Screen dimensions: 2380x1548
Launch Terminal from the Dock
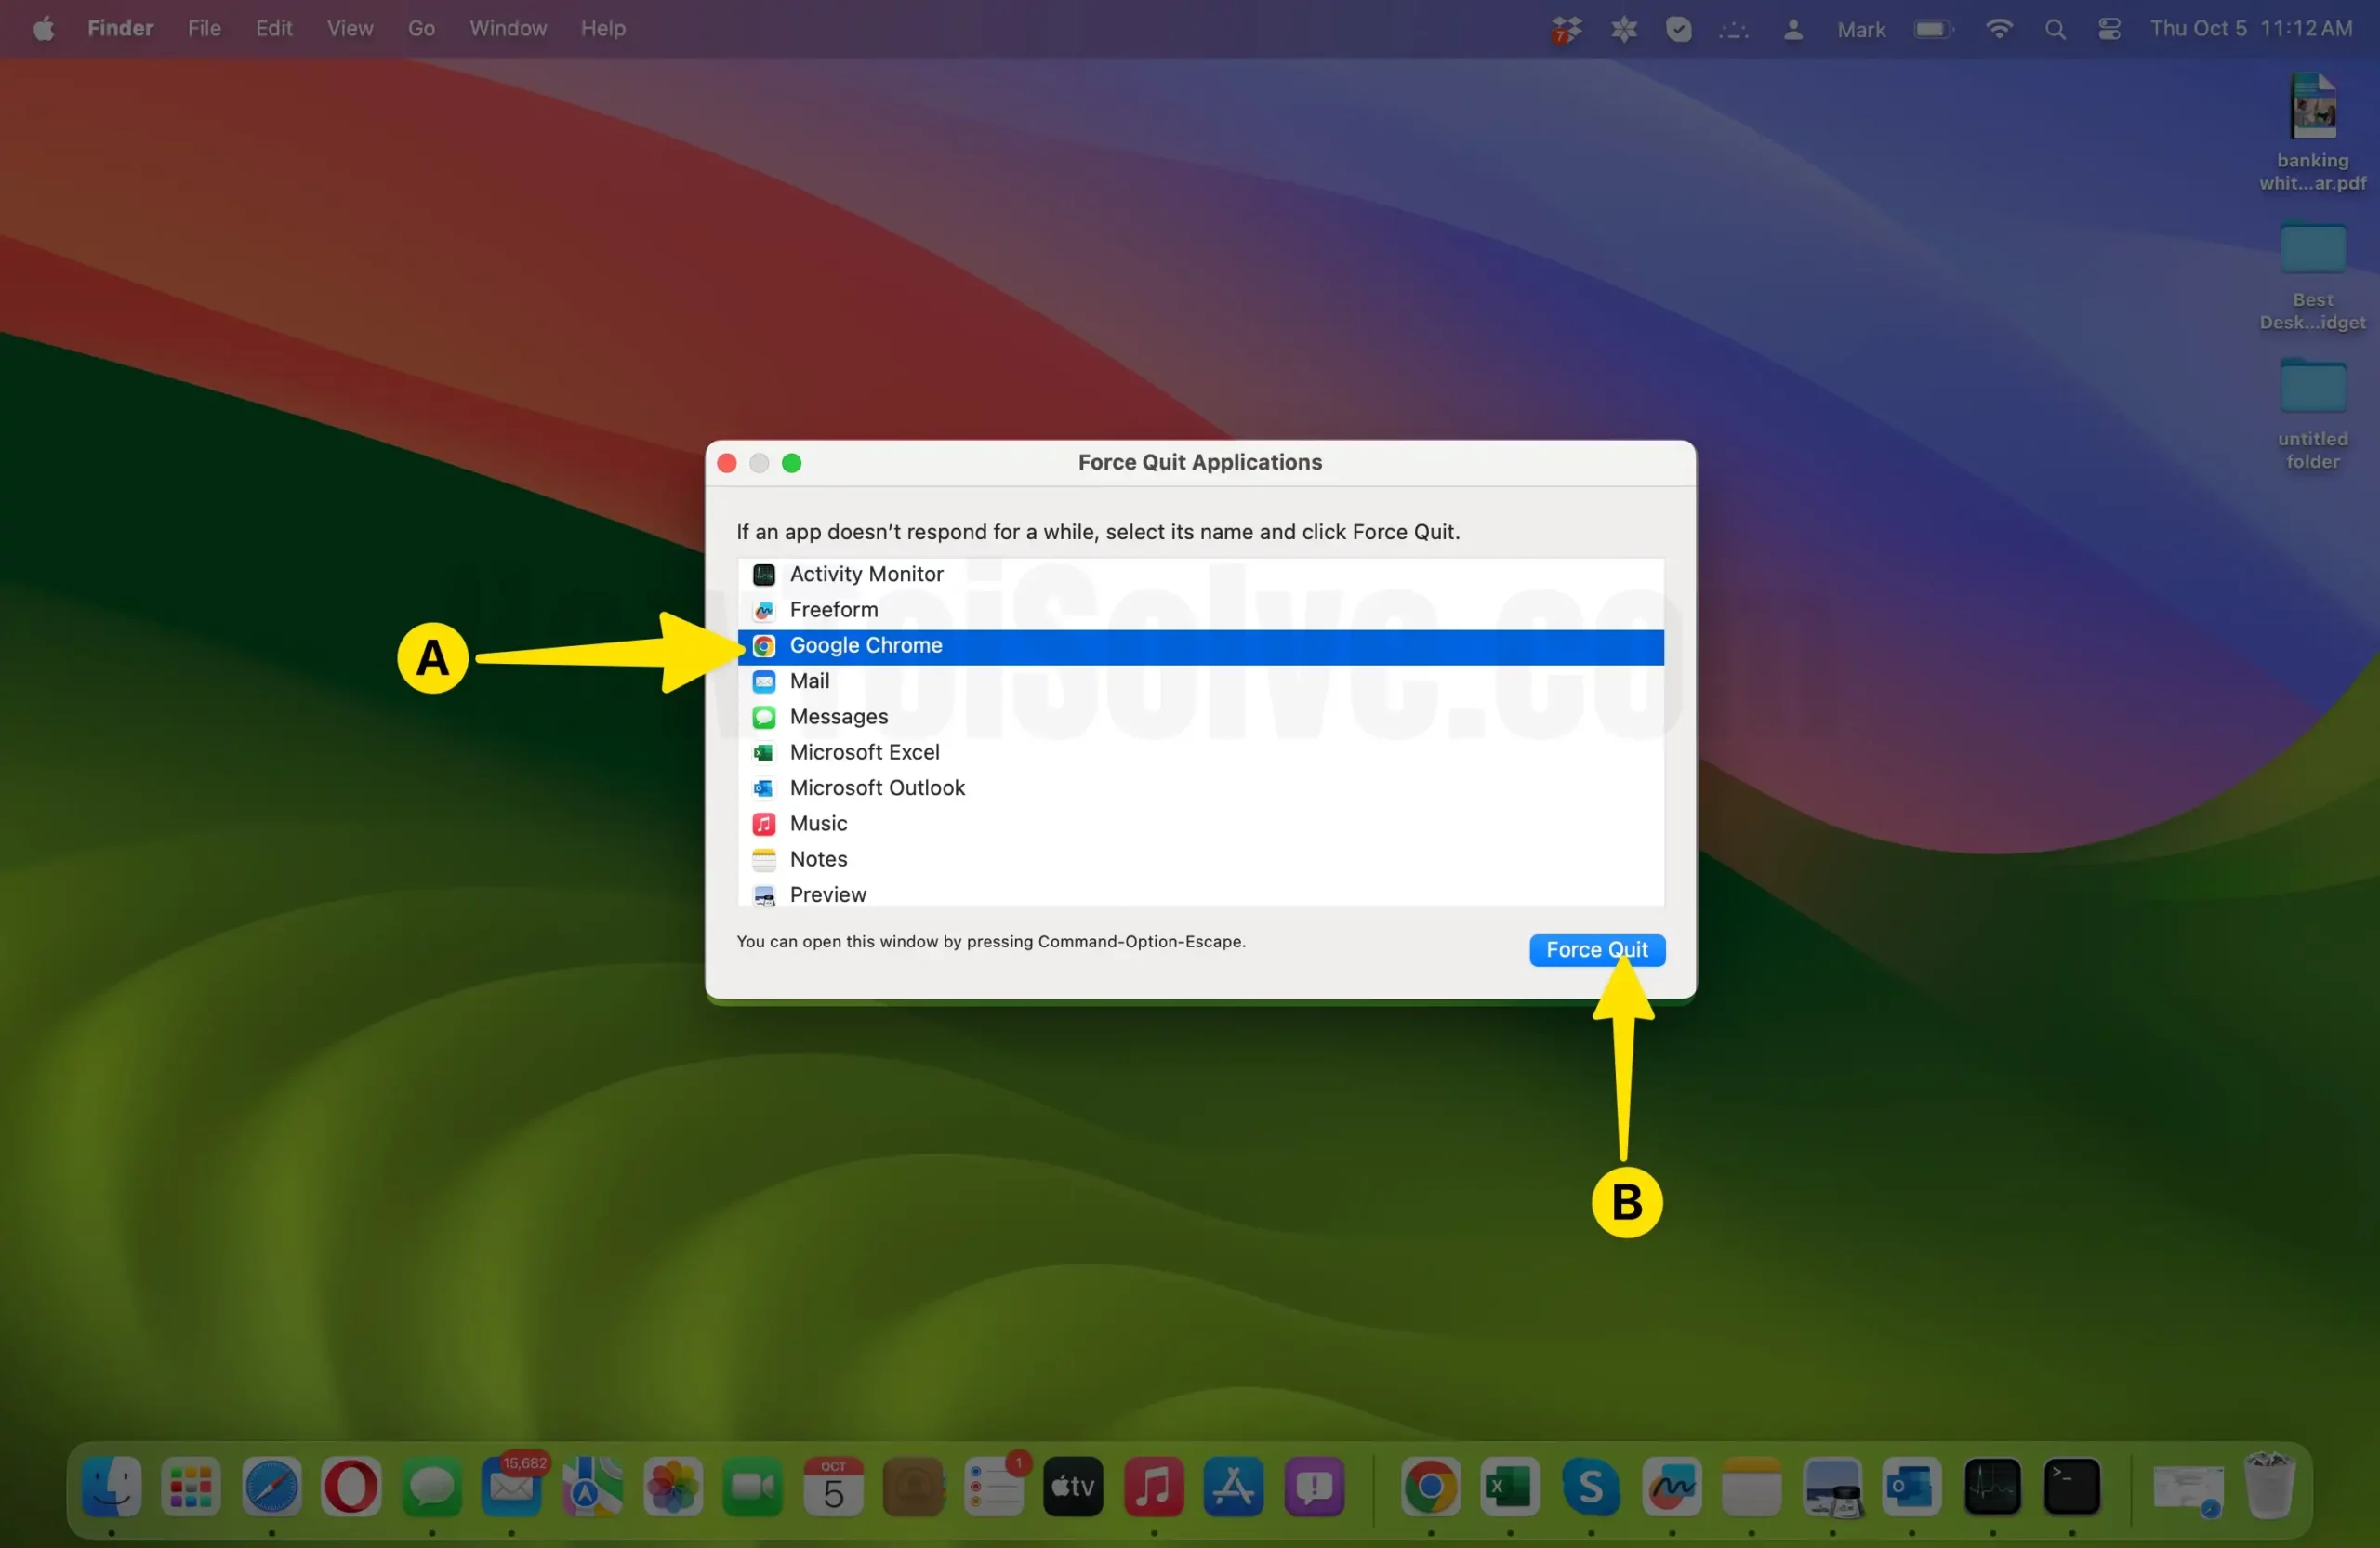pos(2072,1487)
